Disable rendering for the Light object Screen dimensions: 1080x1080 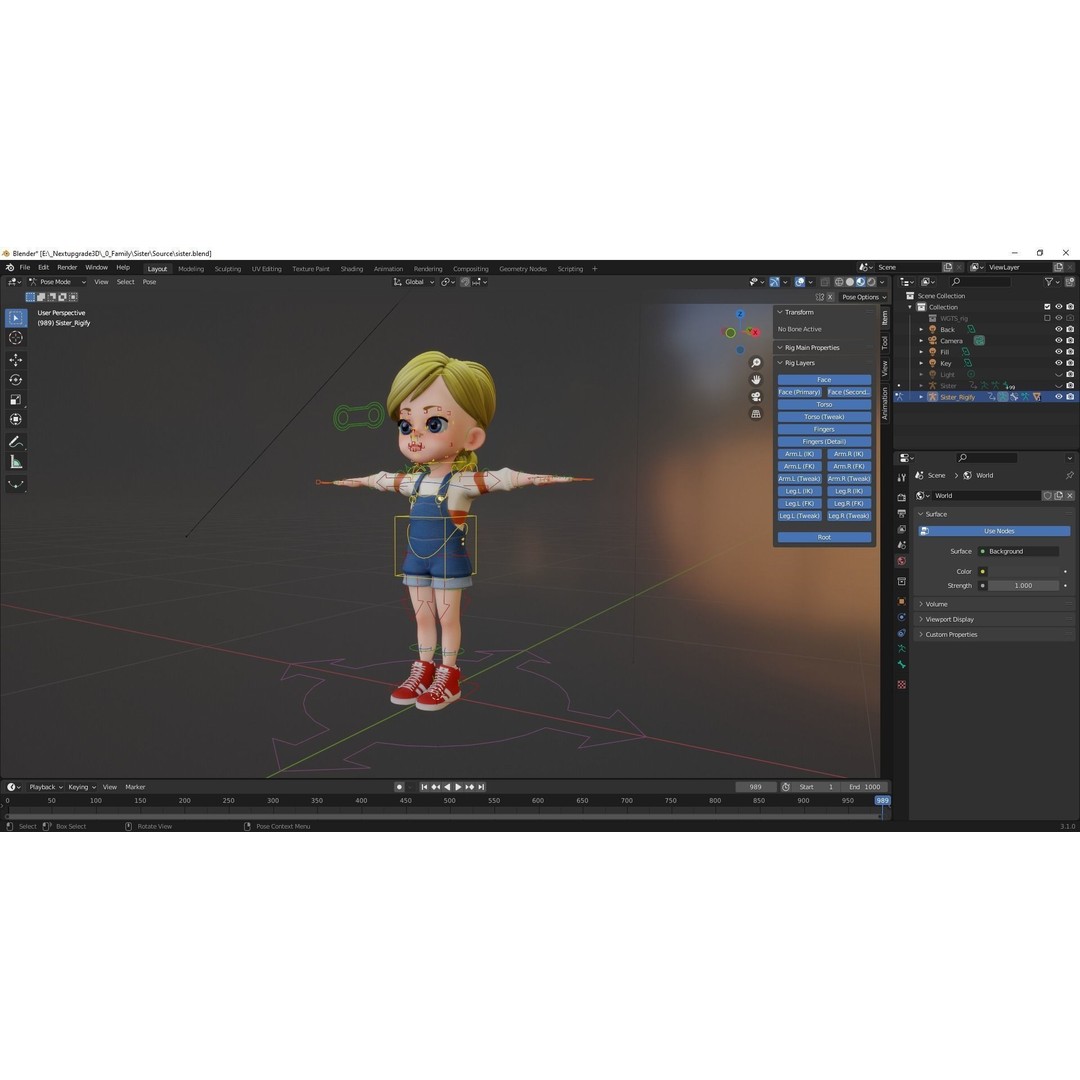point(1070,374)
